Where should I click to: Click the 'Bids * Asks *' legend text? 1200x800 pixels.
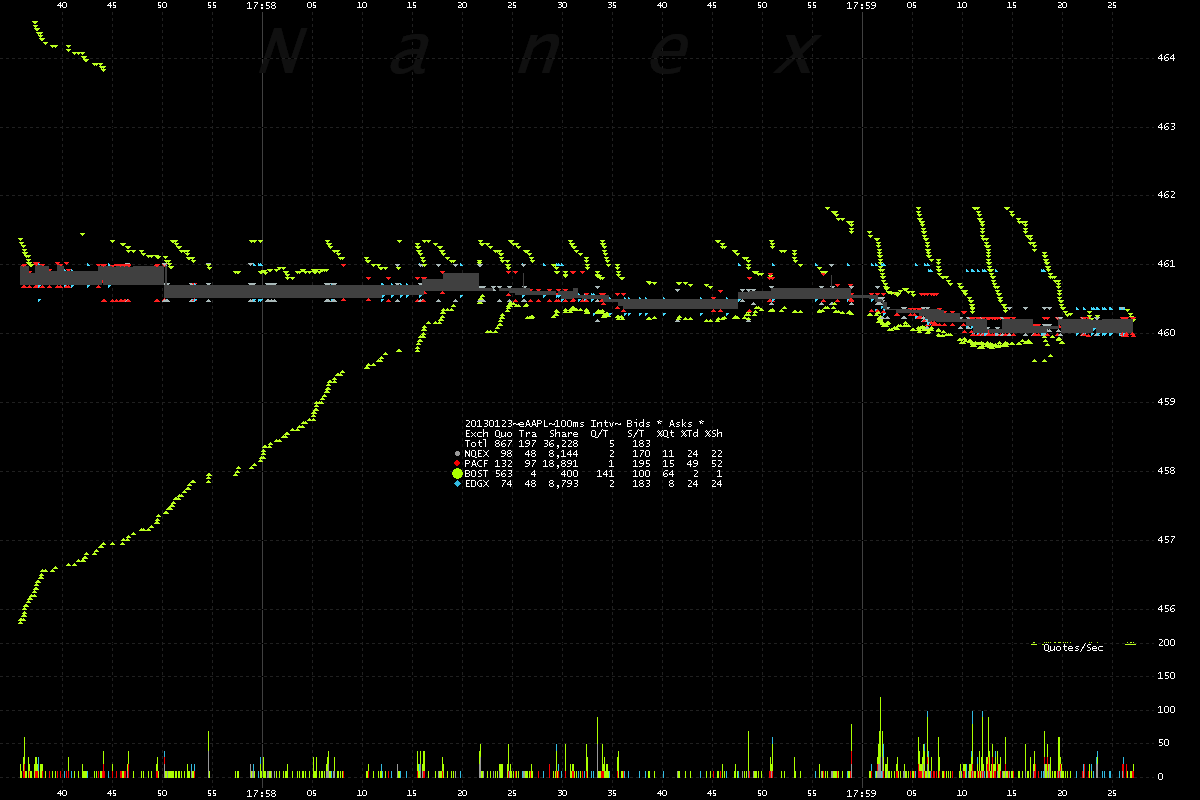[x=665, y=423]
